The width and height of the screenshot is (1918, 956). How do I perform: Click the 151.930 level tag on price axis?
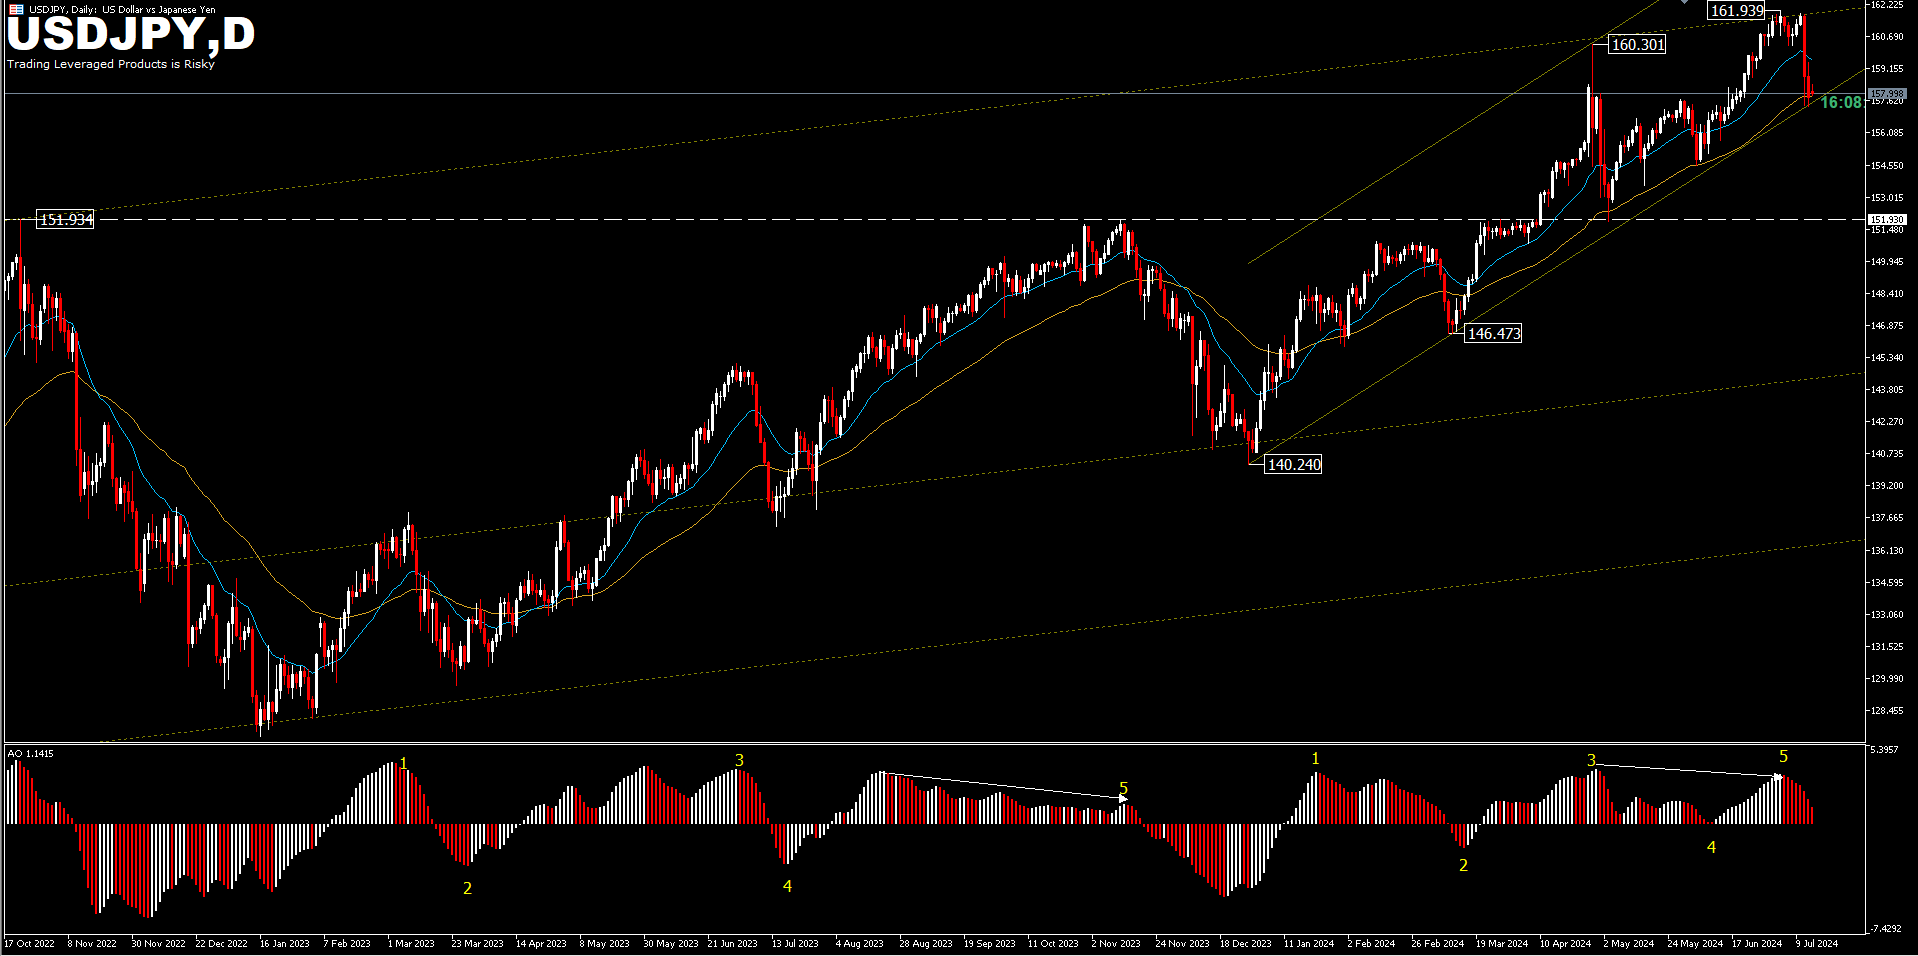click(1886, 219)
